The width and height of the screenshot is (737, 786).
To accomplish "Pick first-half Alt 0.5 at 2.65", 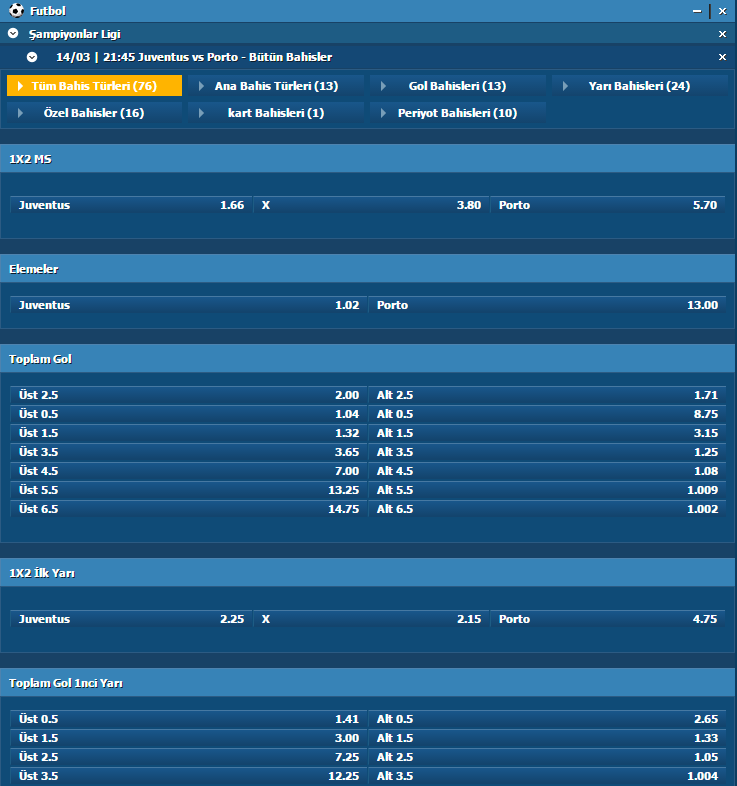I will (x=547, y=719).
